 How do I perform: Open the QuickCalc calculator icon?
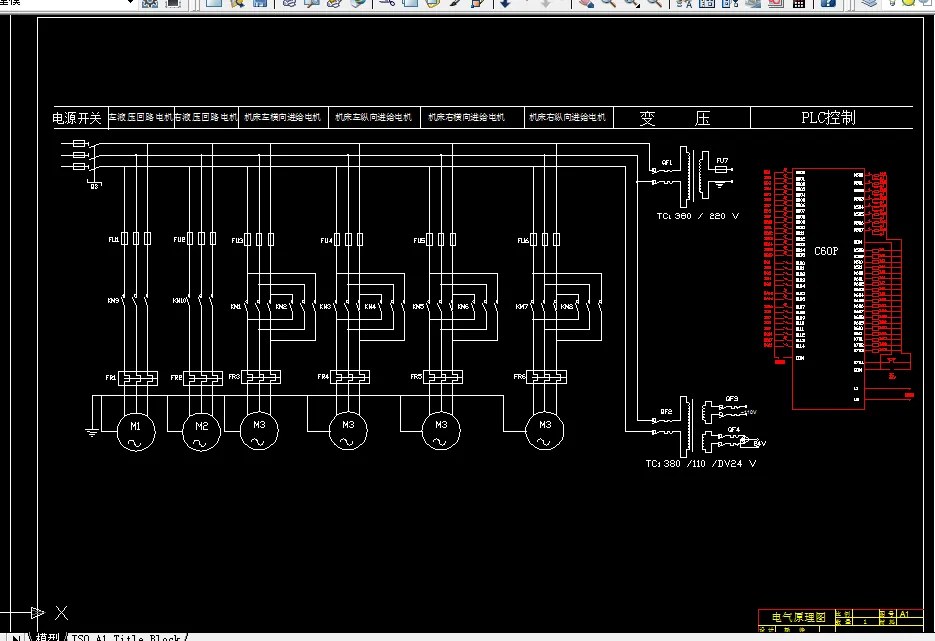799,3
